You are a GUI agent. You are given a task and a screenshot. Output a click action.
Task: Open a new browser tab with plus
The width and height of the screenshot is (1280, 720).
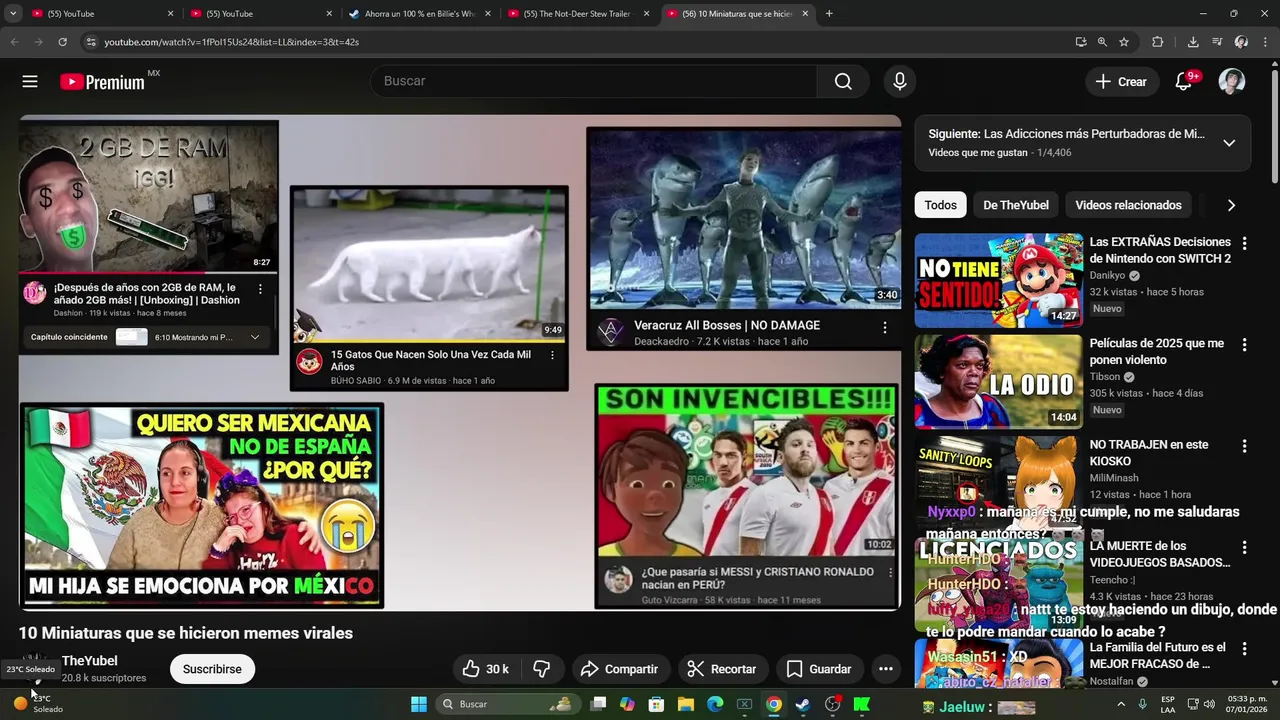pyautogui.click(x=829, y=14)
